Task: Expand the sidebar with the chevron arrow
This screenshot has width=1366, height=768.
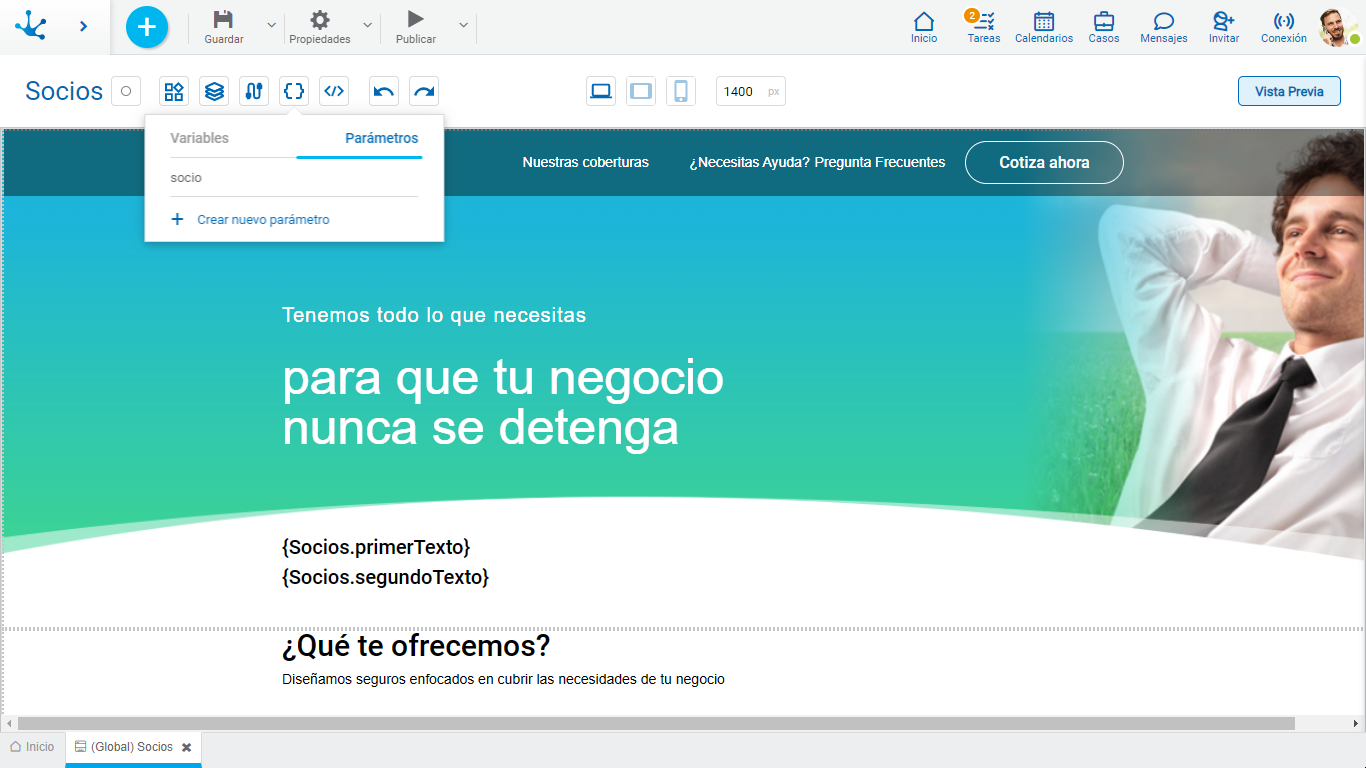Action: (x=83, y=26)
